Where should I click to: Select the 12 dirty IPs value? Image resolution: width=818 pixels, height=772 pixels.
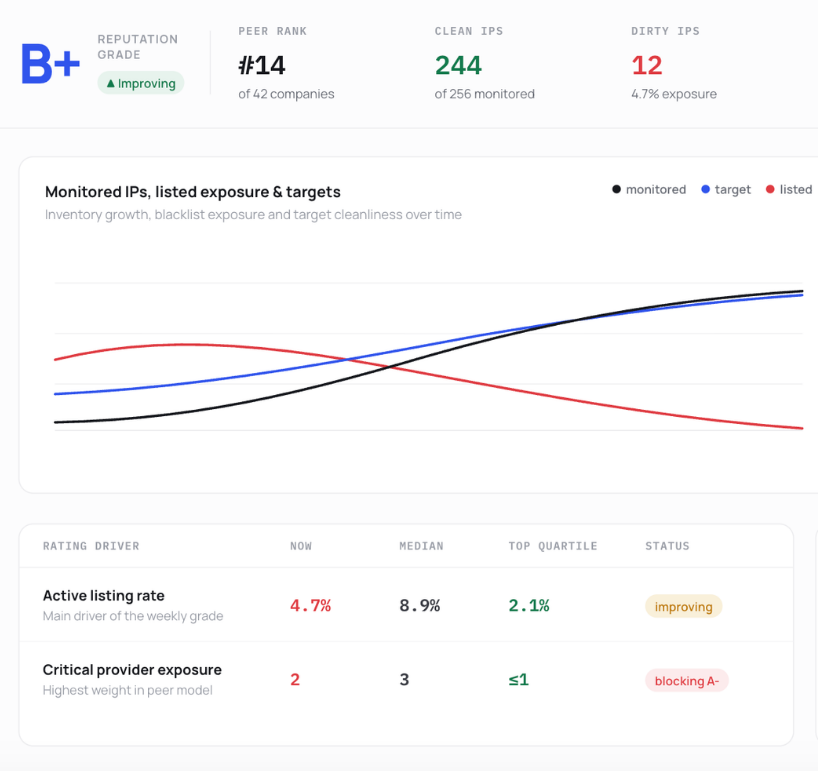(647, 66)
